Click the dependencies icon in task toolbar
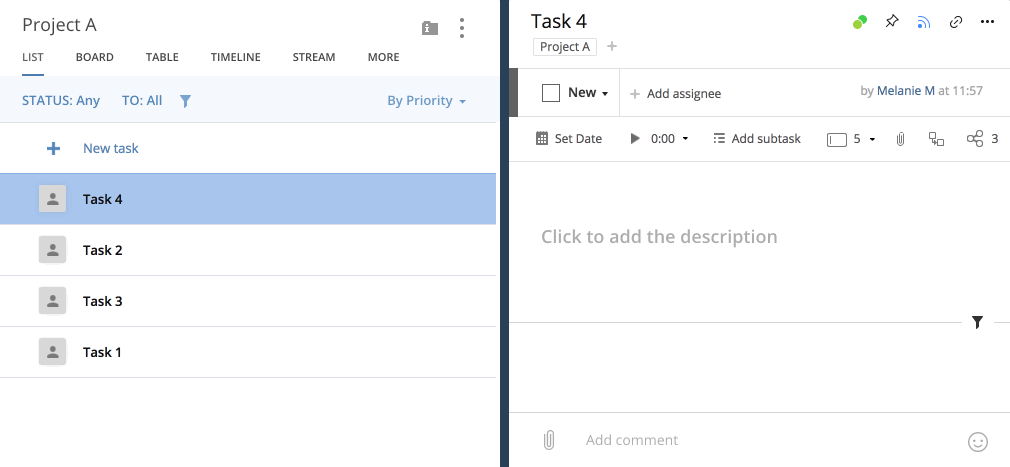The height and width of the screenshot is (467, 1010). (936, 139)
